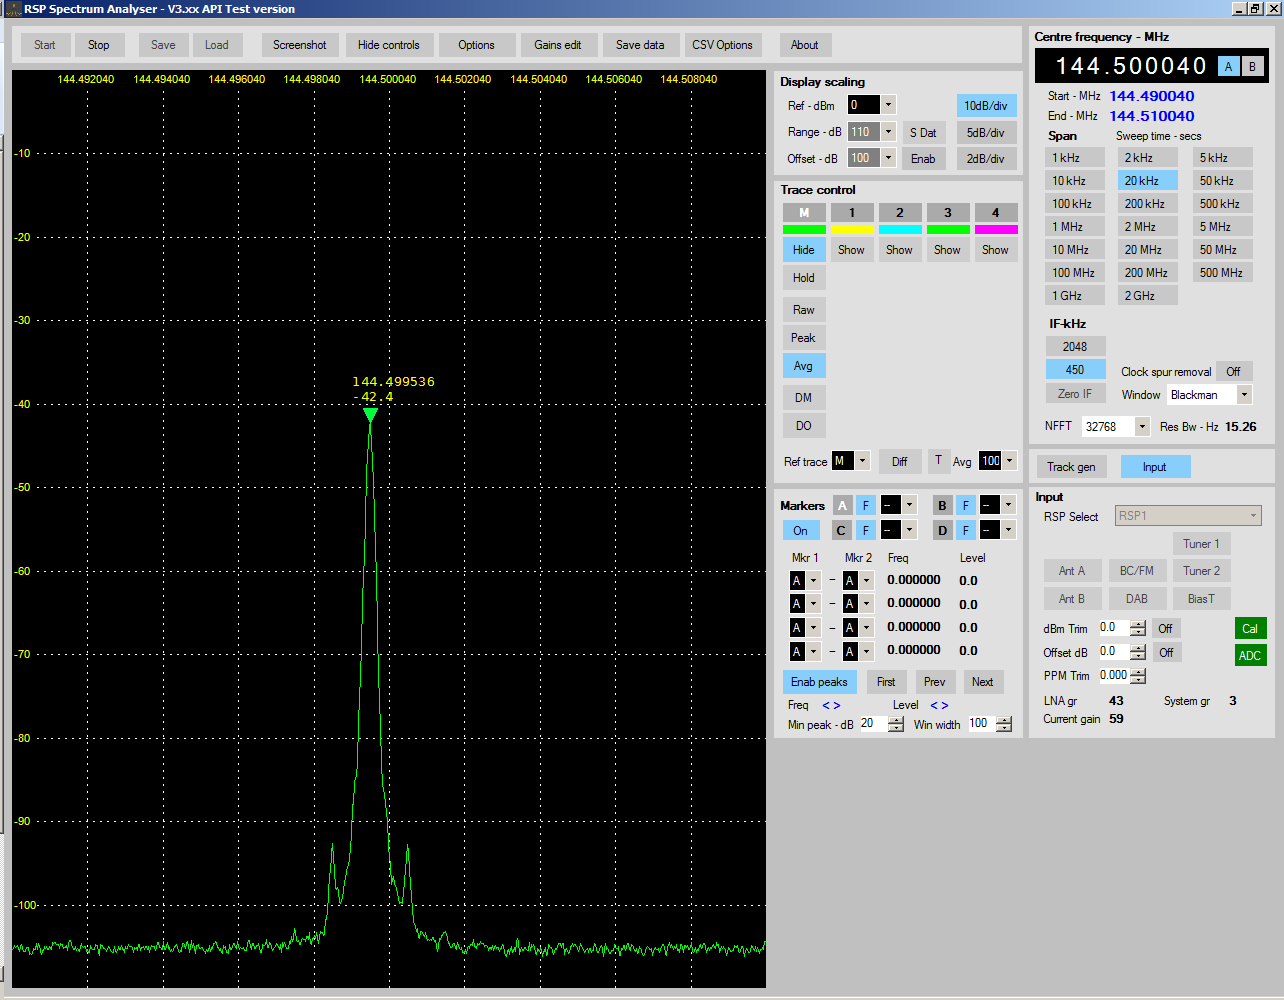Select Avg trace mode
Image resolution: width=1284 pixels, height=1000 pixels.
(804, 366)
